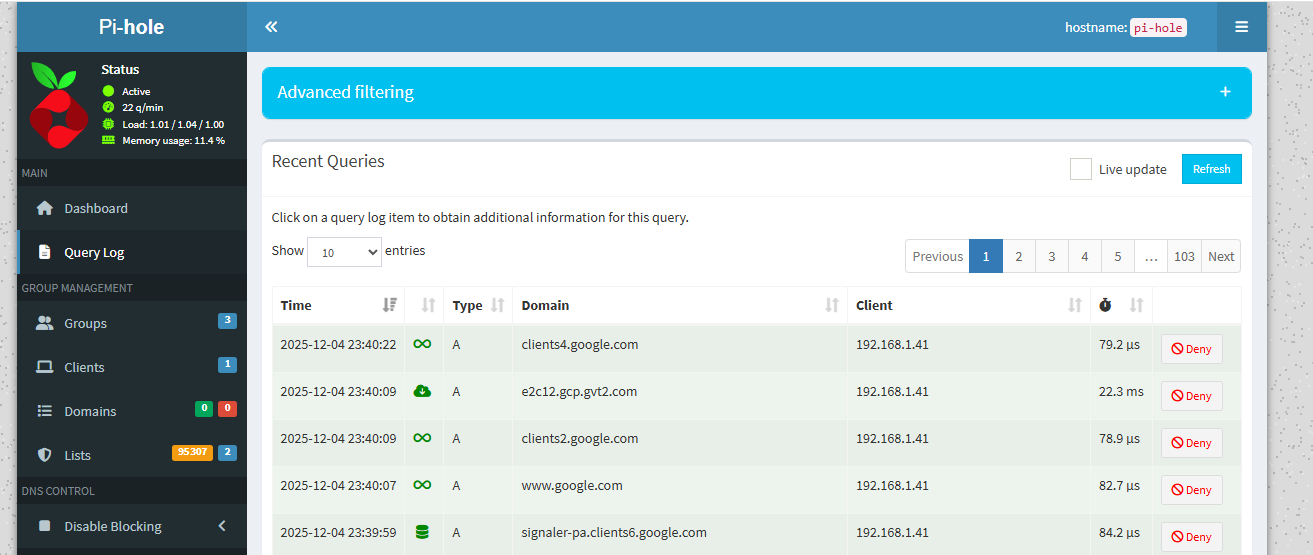
Task: Expand the Disable Blocking submenu chevron
Action: pos(222,526)
